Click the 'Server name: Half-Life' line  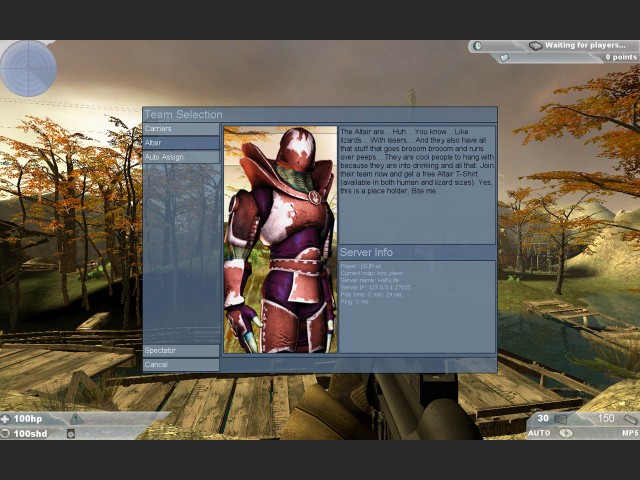369,280
